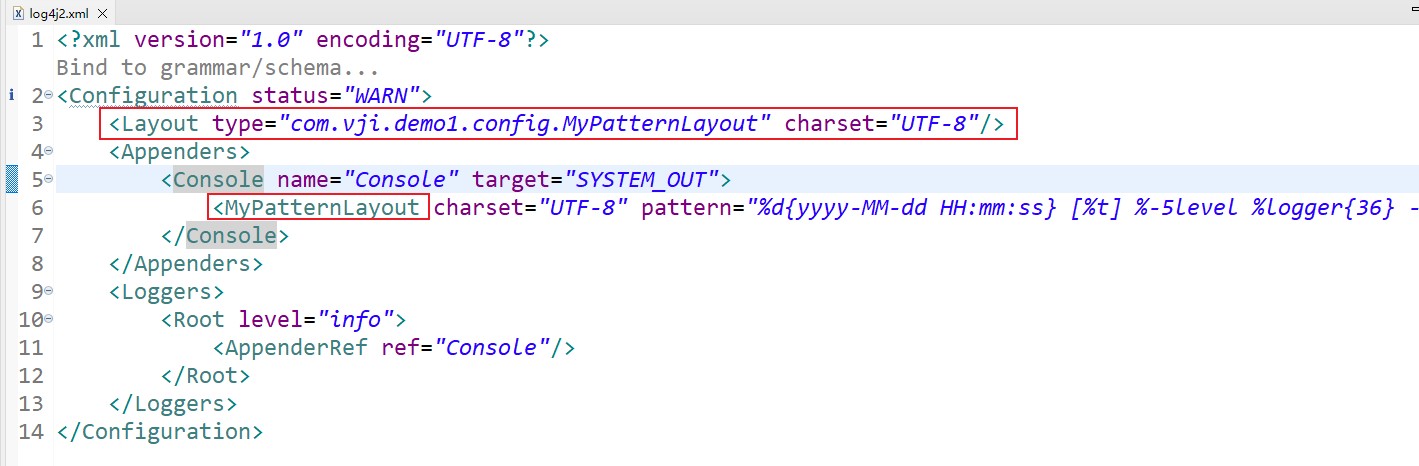This screenshot has height=466, width=1419.
Task: Place cursor on the MyPatternLayout tag on line 6
Action: pyautogui.click(x=321, y=207)
